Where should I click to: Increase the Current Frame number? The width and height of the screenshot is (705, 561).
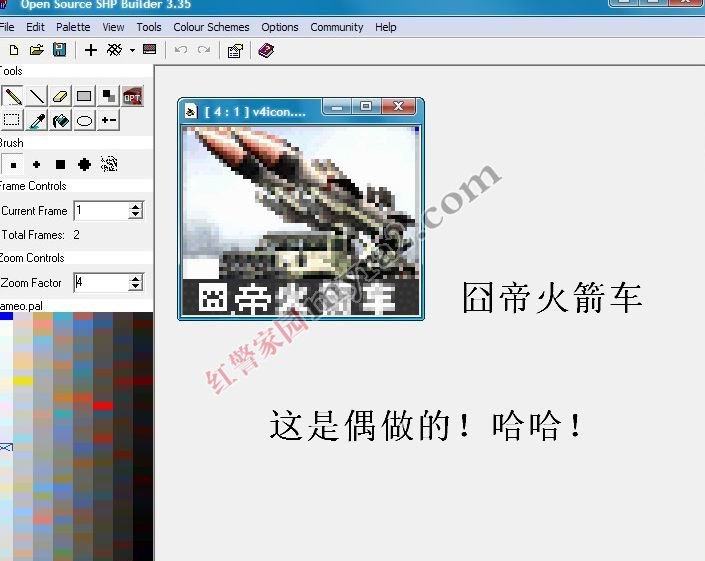click(x=135, y=206)
